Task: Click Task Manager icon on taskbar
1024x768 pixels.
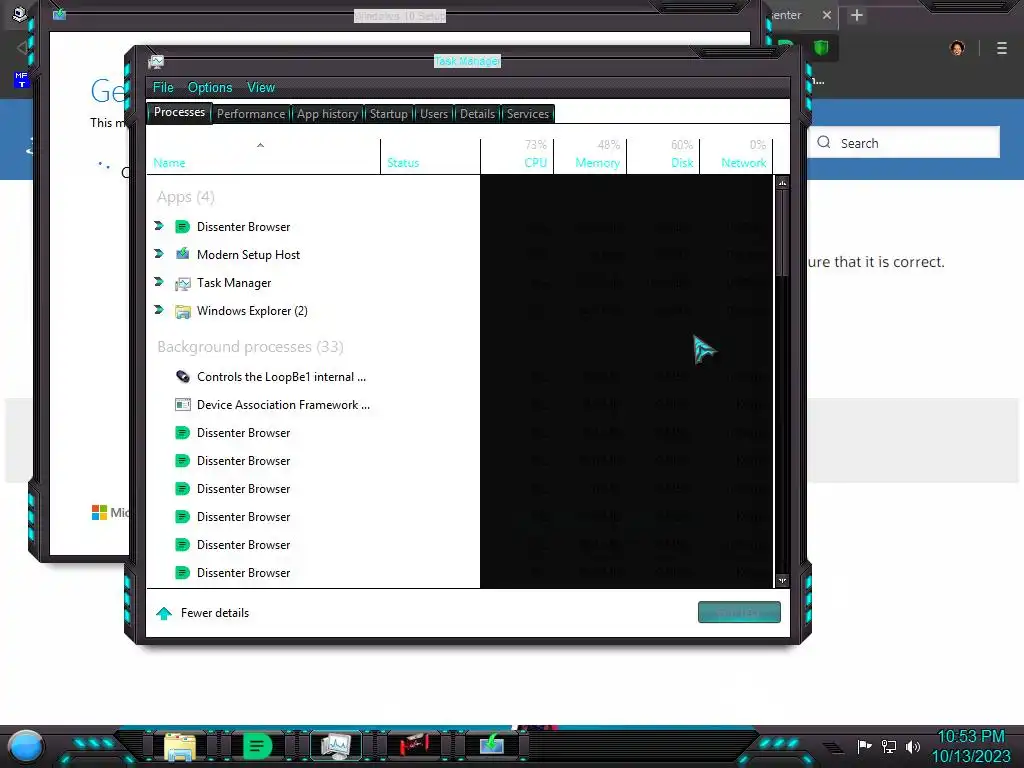Action: 335,746
